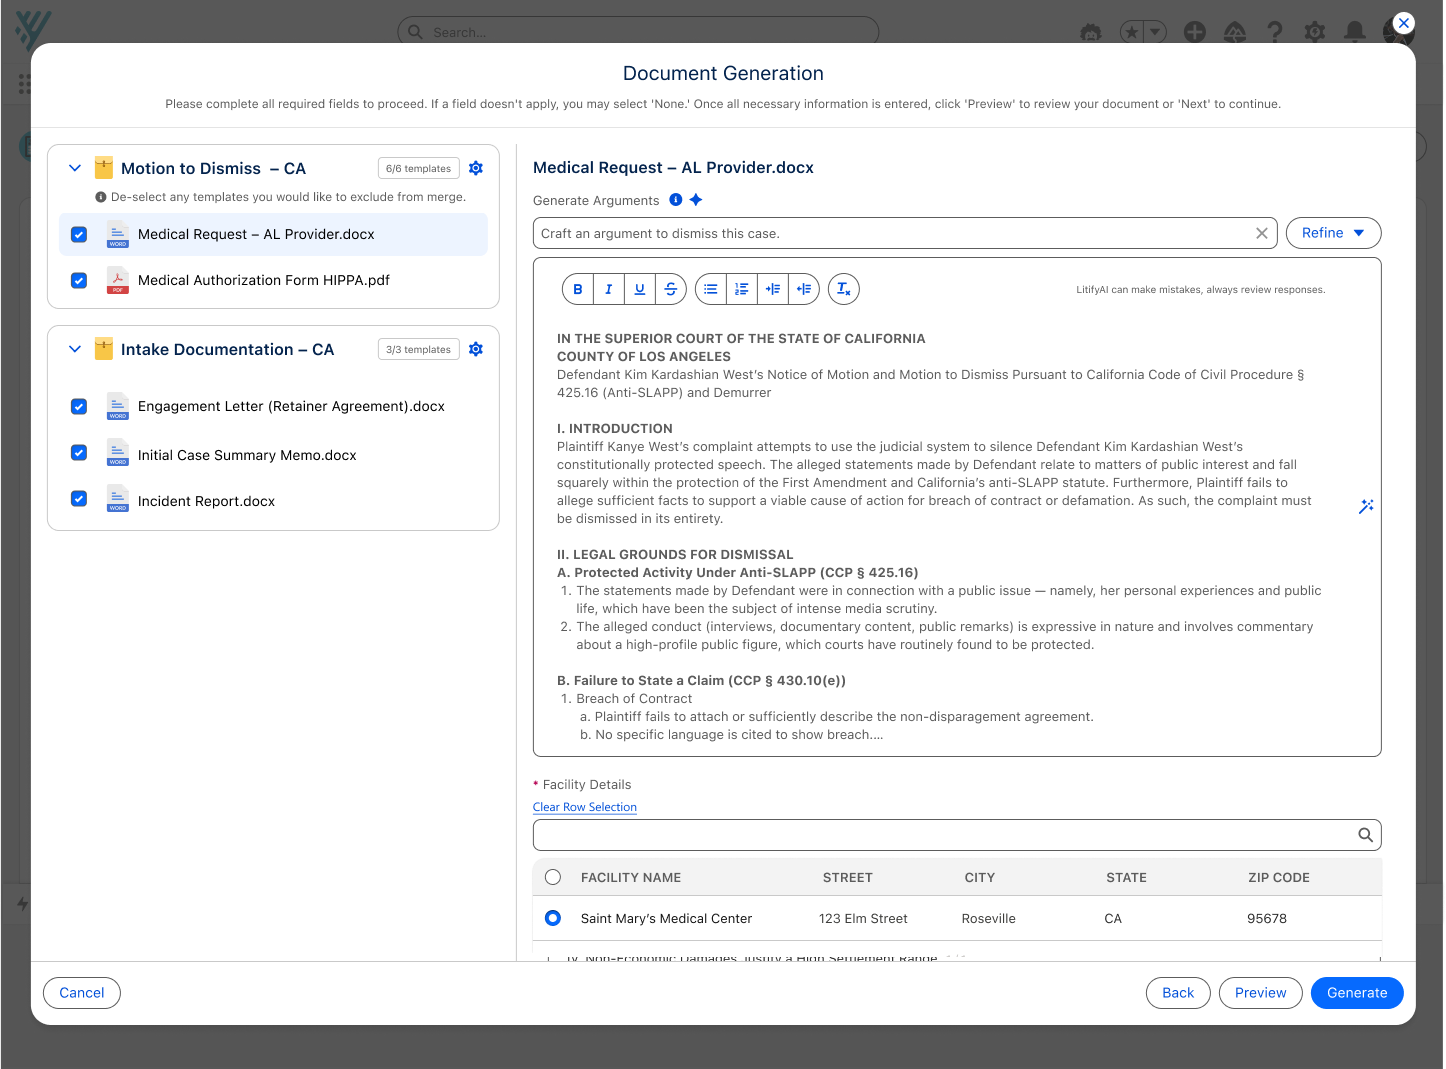This screenshot has height=1069, width=1446.
Task: Click the ZIP CODE column header
Action: click(x=1279, y=877)
